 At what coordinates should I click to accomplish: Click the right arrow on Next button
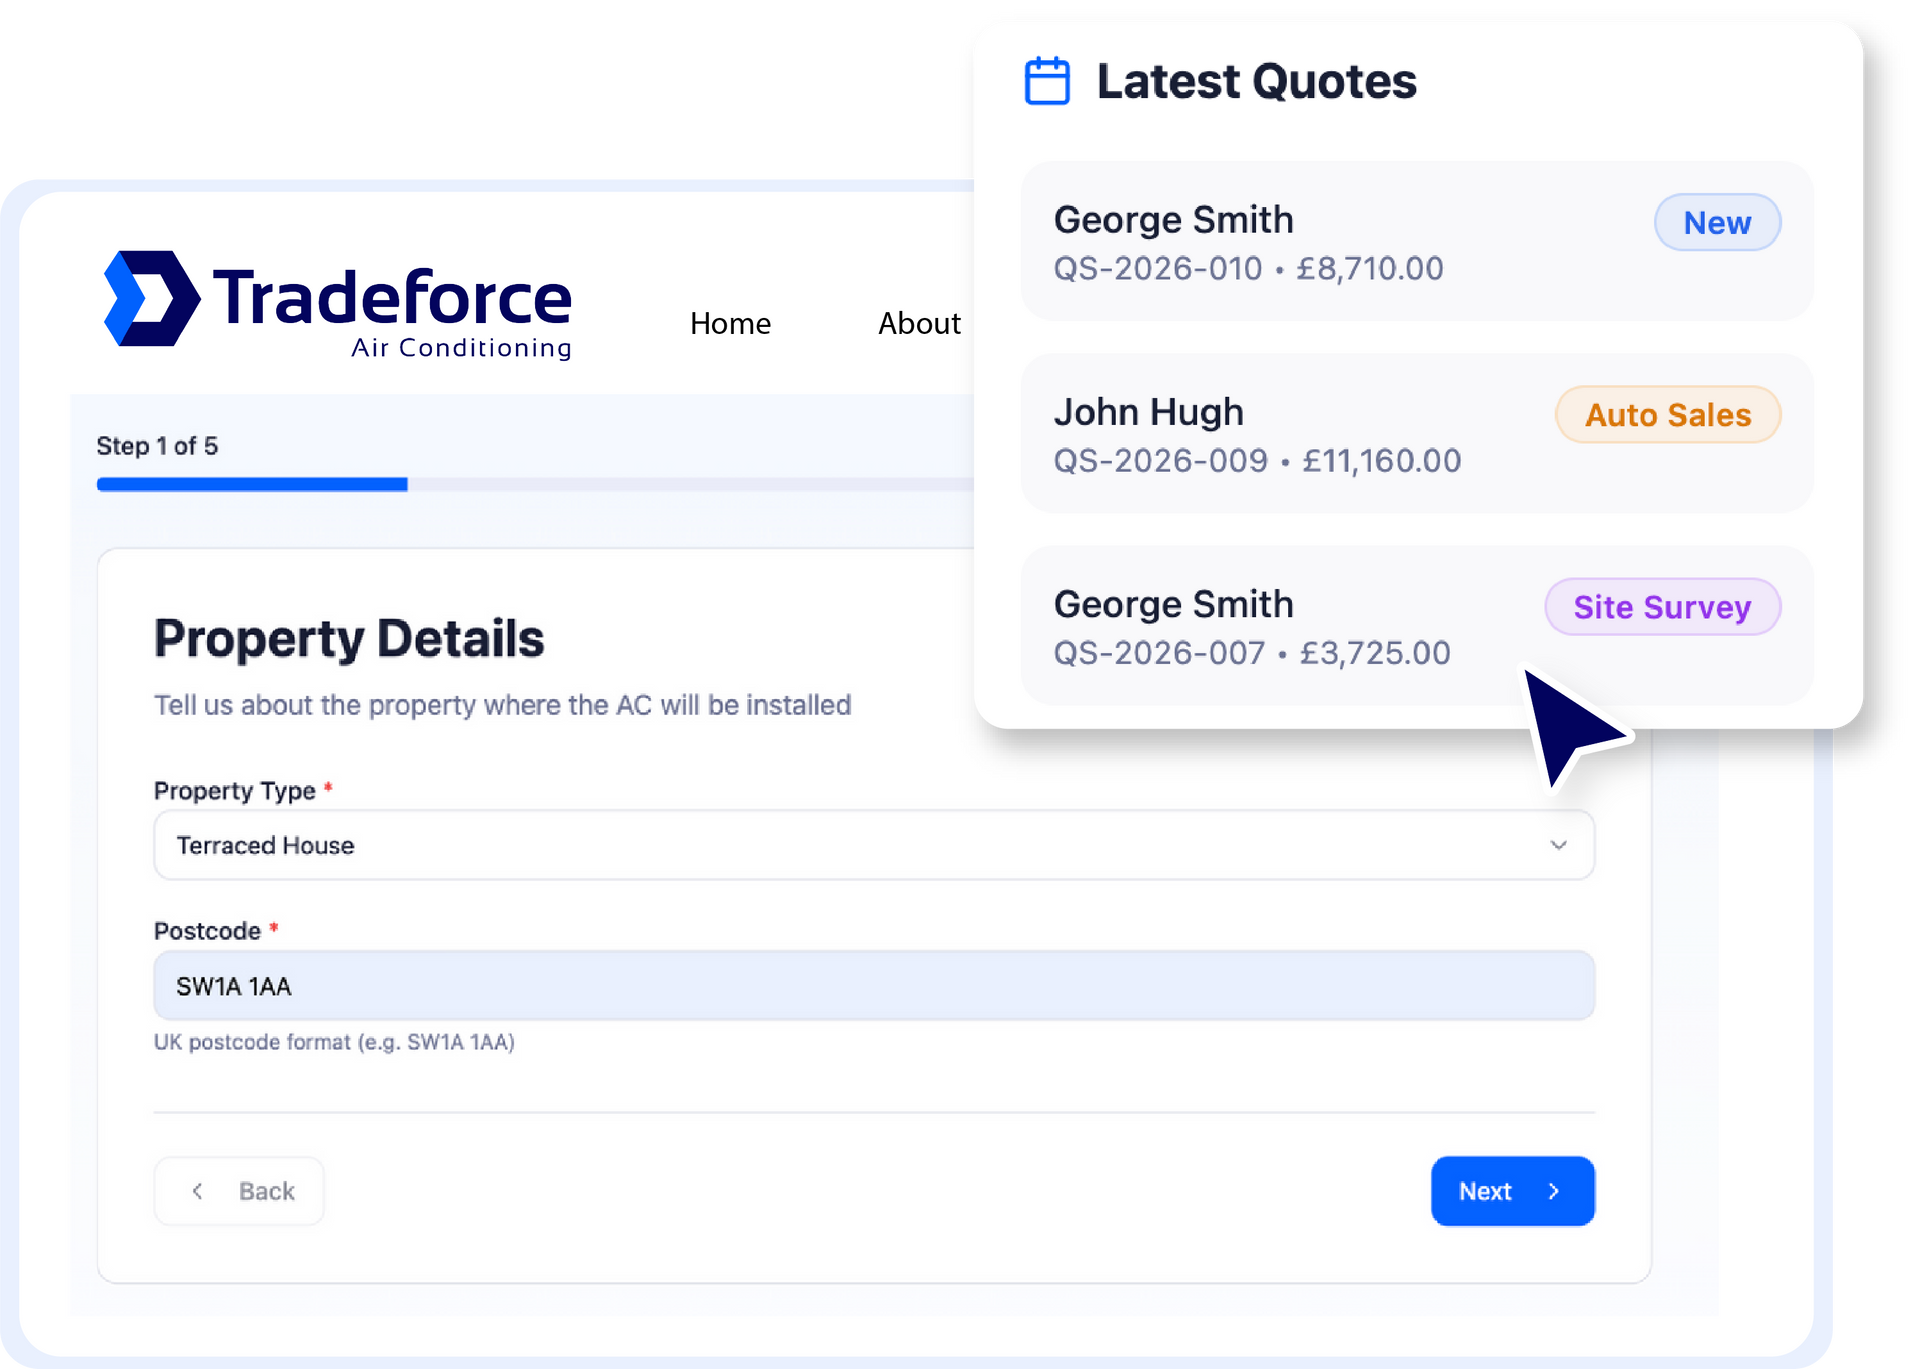1553,1191
